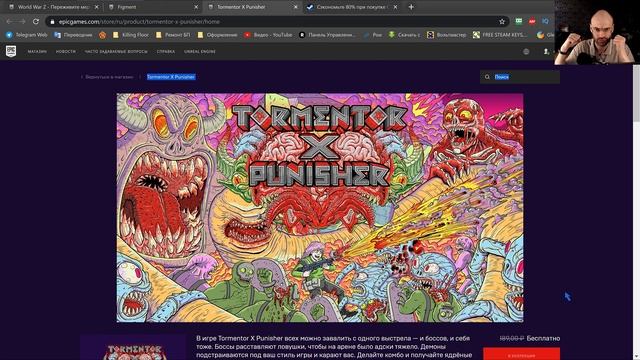
Task: Close the World War Z tab
Action: pos(96,7)
